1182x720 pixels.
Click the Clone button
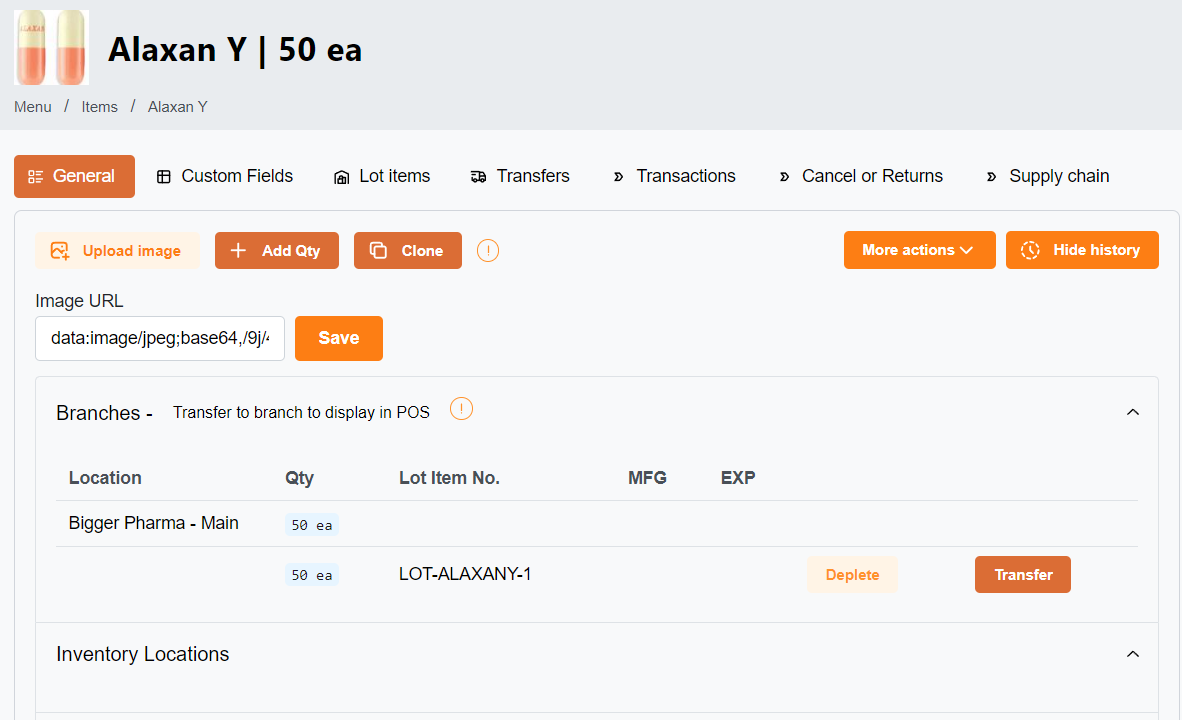tap(408, 250)
